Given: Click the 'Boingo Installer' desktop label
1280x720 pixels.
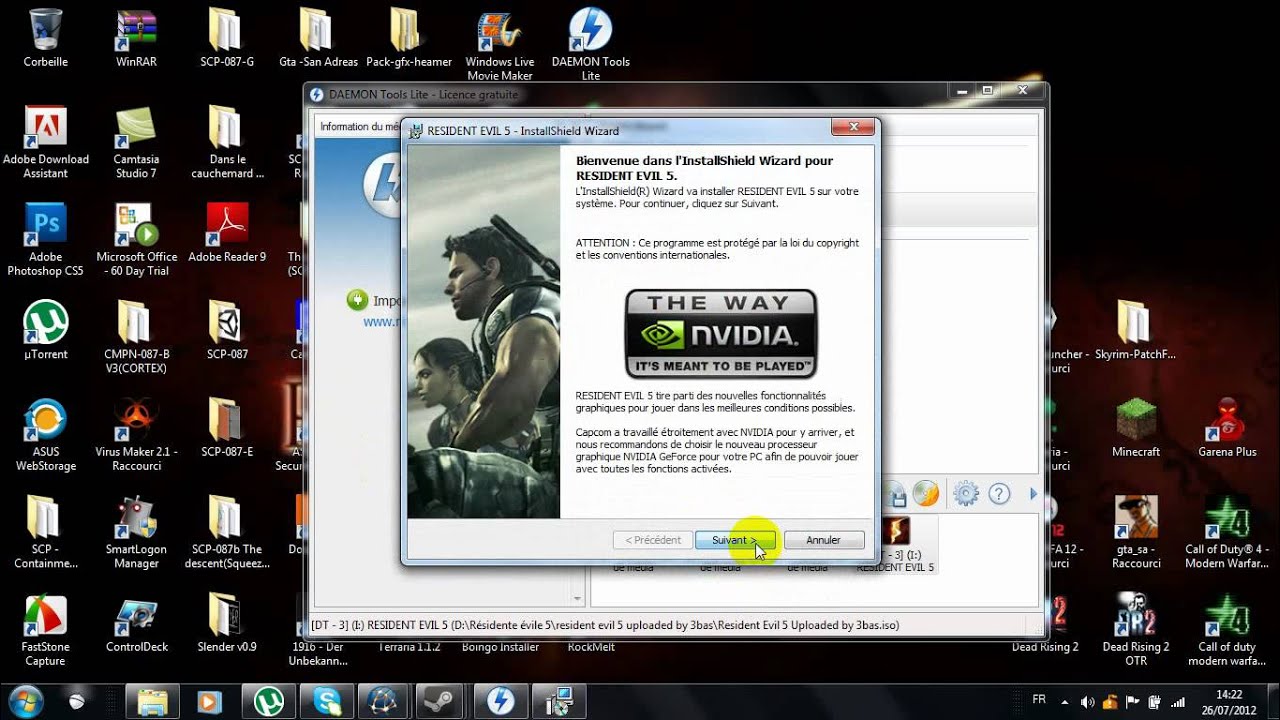Looking at the screenshot, I should 500,647.
